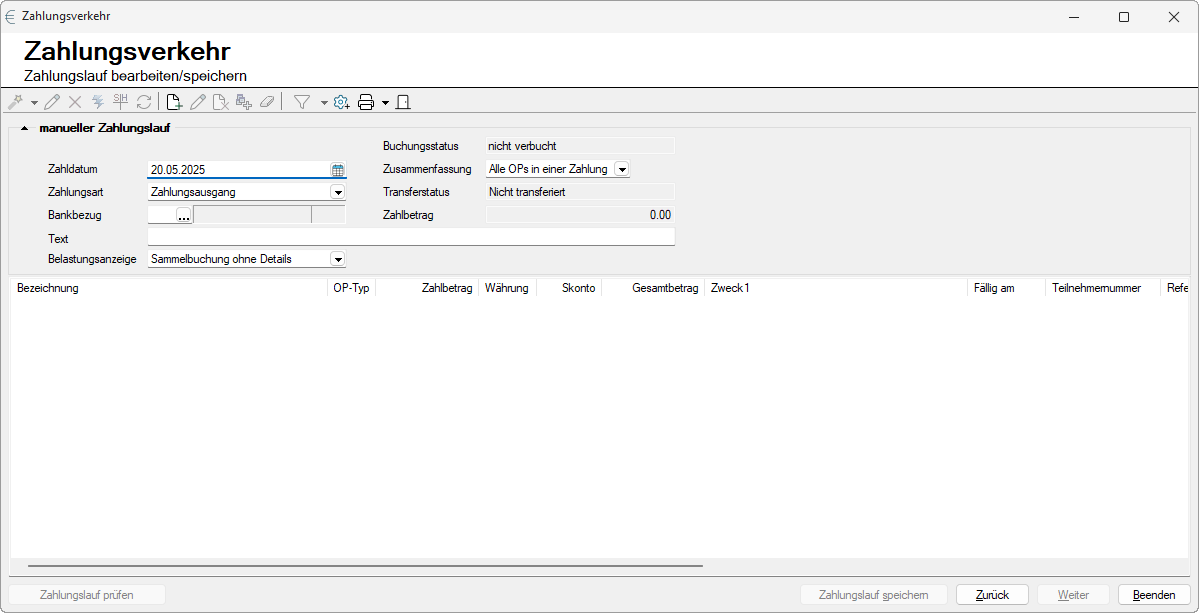This screenshot has height=613, width=1199.
Task: Open the Zahlungsart dropdown
Action: [338, 192]
